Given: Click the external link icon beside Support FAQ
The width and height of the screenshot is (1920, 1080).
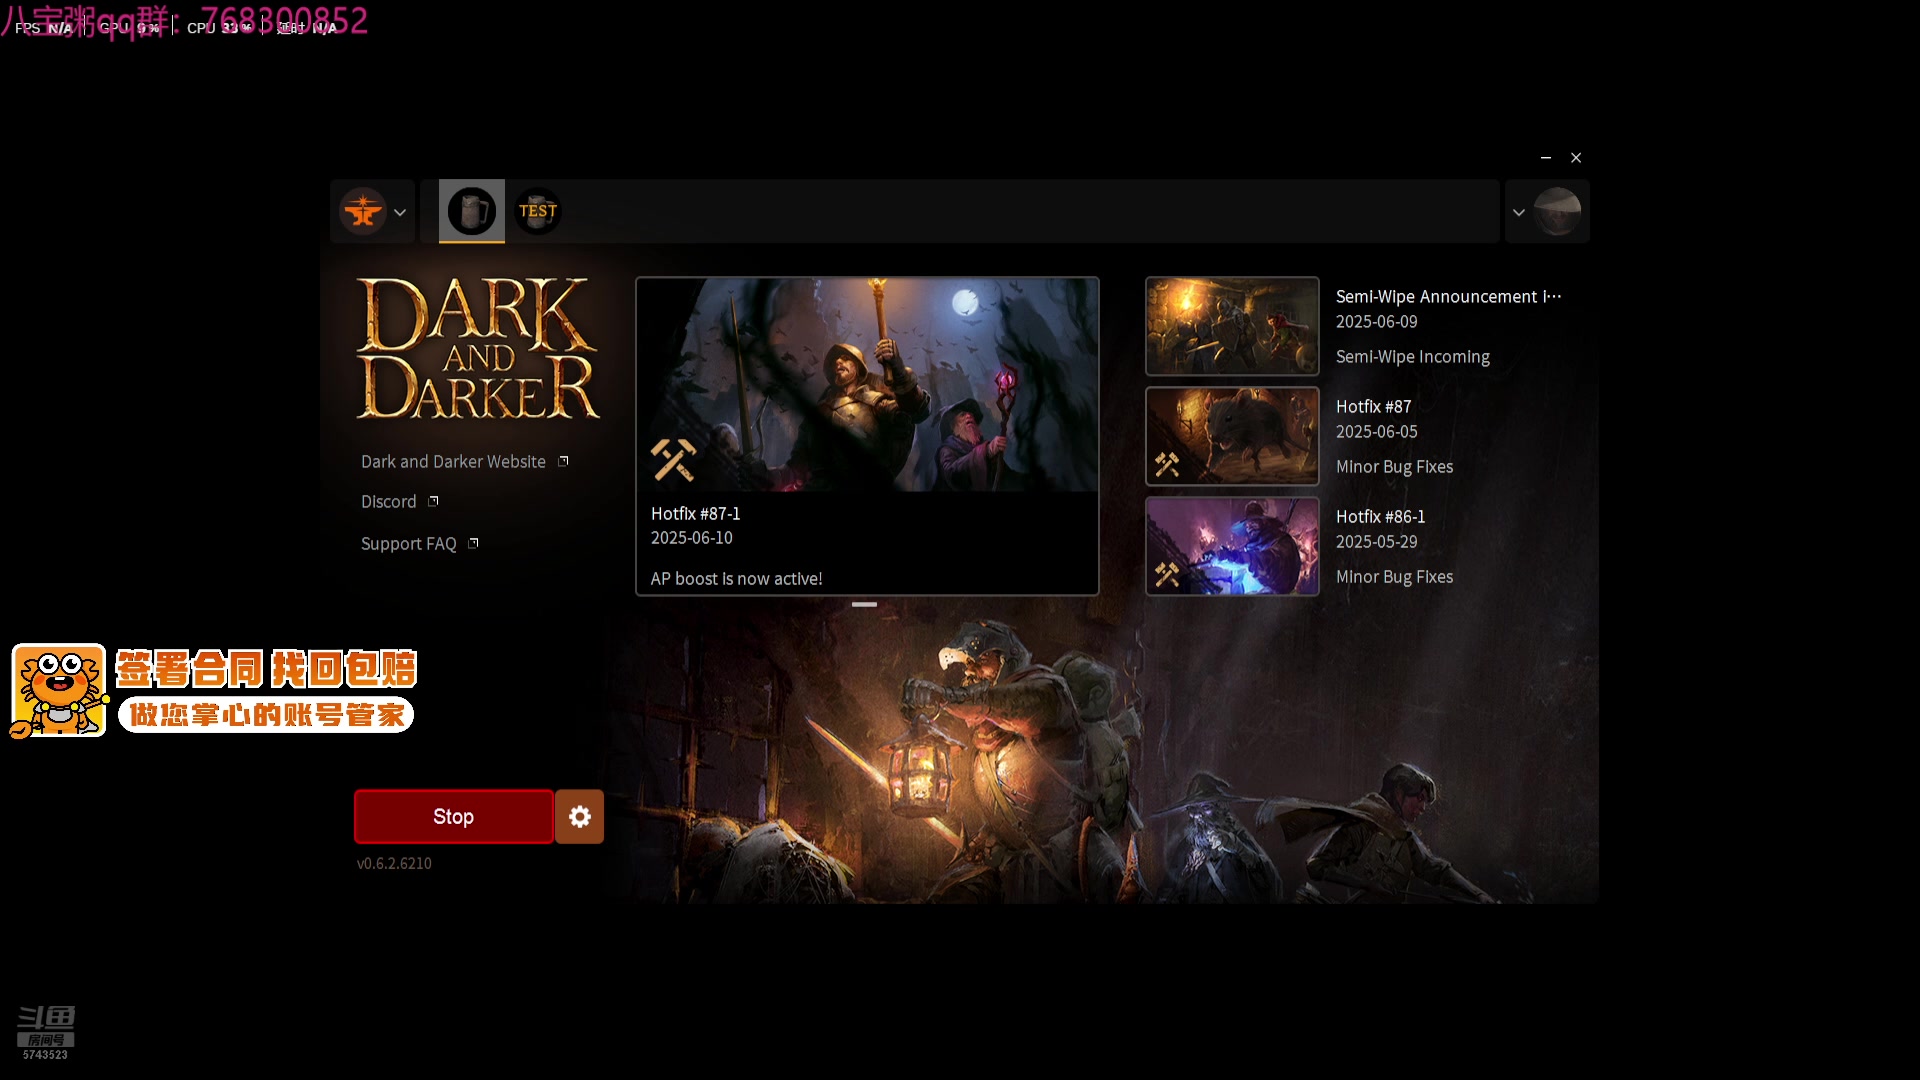Looking at the screenshot, I should click(x=473, y=543).
